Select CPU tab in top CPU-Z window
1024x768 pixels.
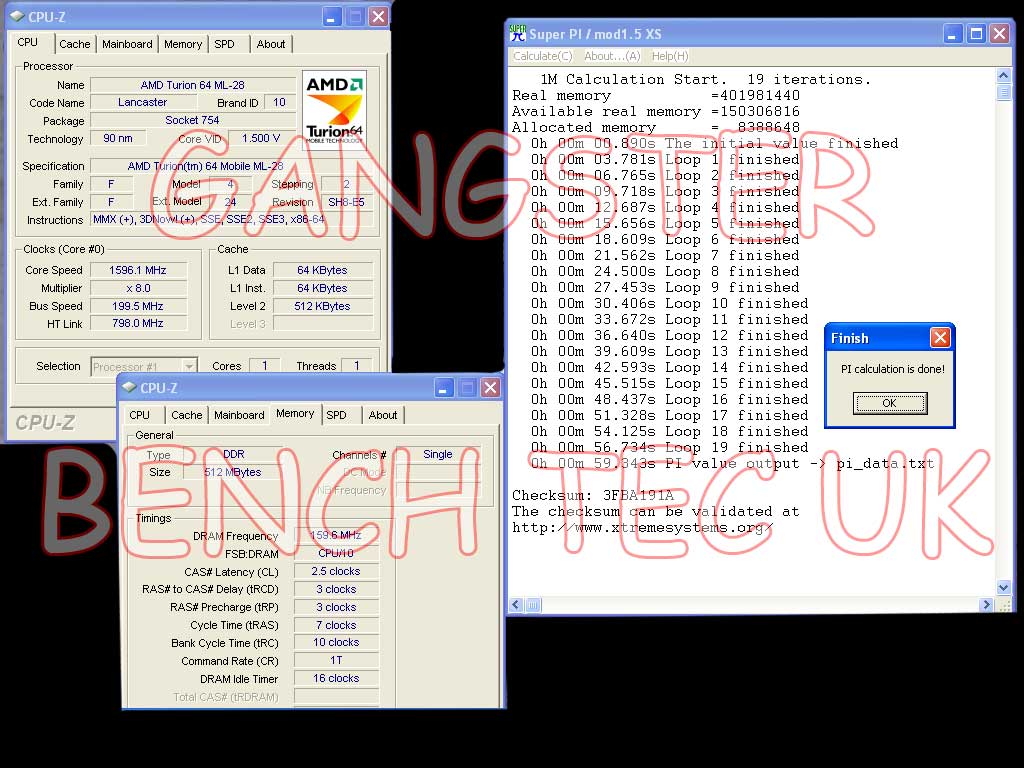[27, 42]
